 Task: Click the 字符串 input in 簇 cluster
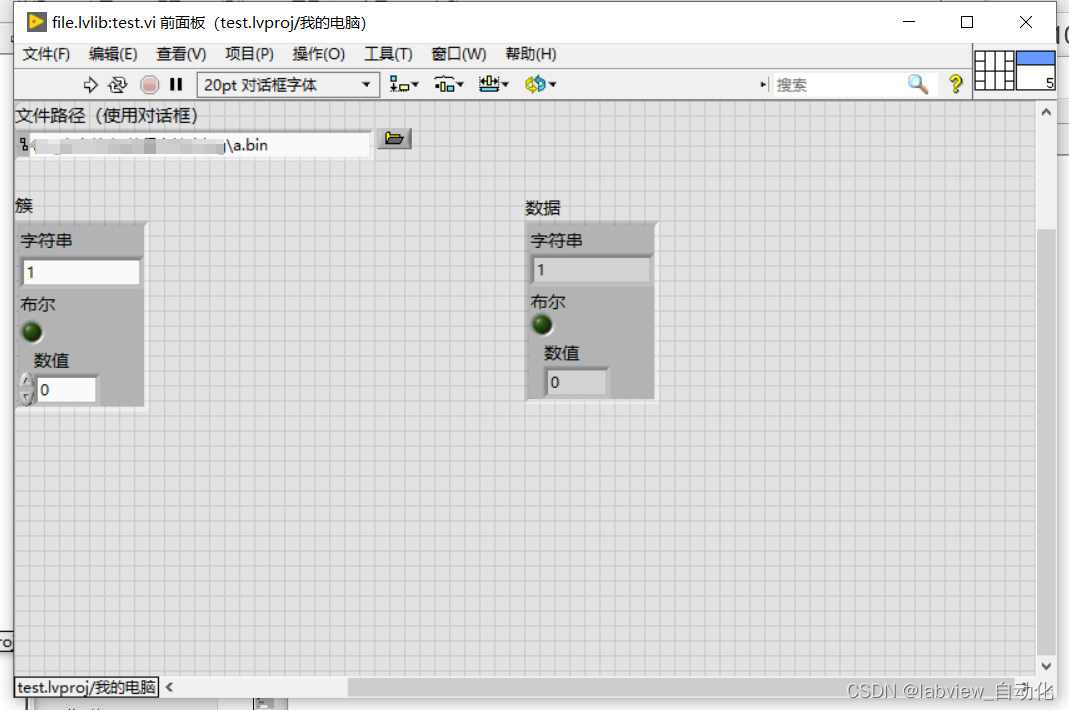pyautogui.click(x=81, y=272)
